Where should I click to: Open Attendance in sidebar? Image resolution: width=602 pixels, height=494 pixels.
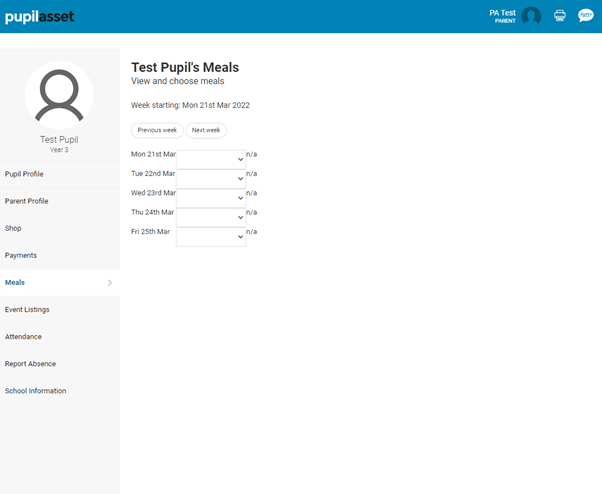pyautogui.click(x=60, y=337)
